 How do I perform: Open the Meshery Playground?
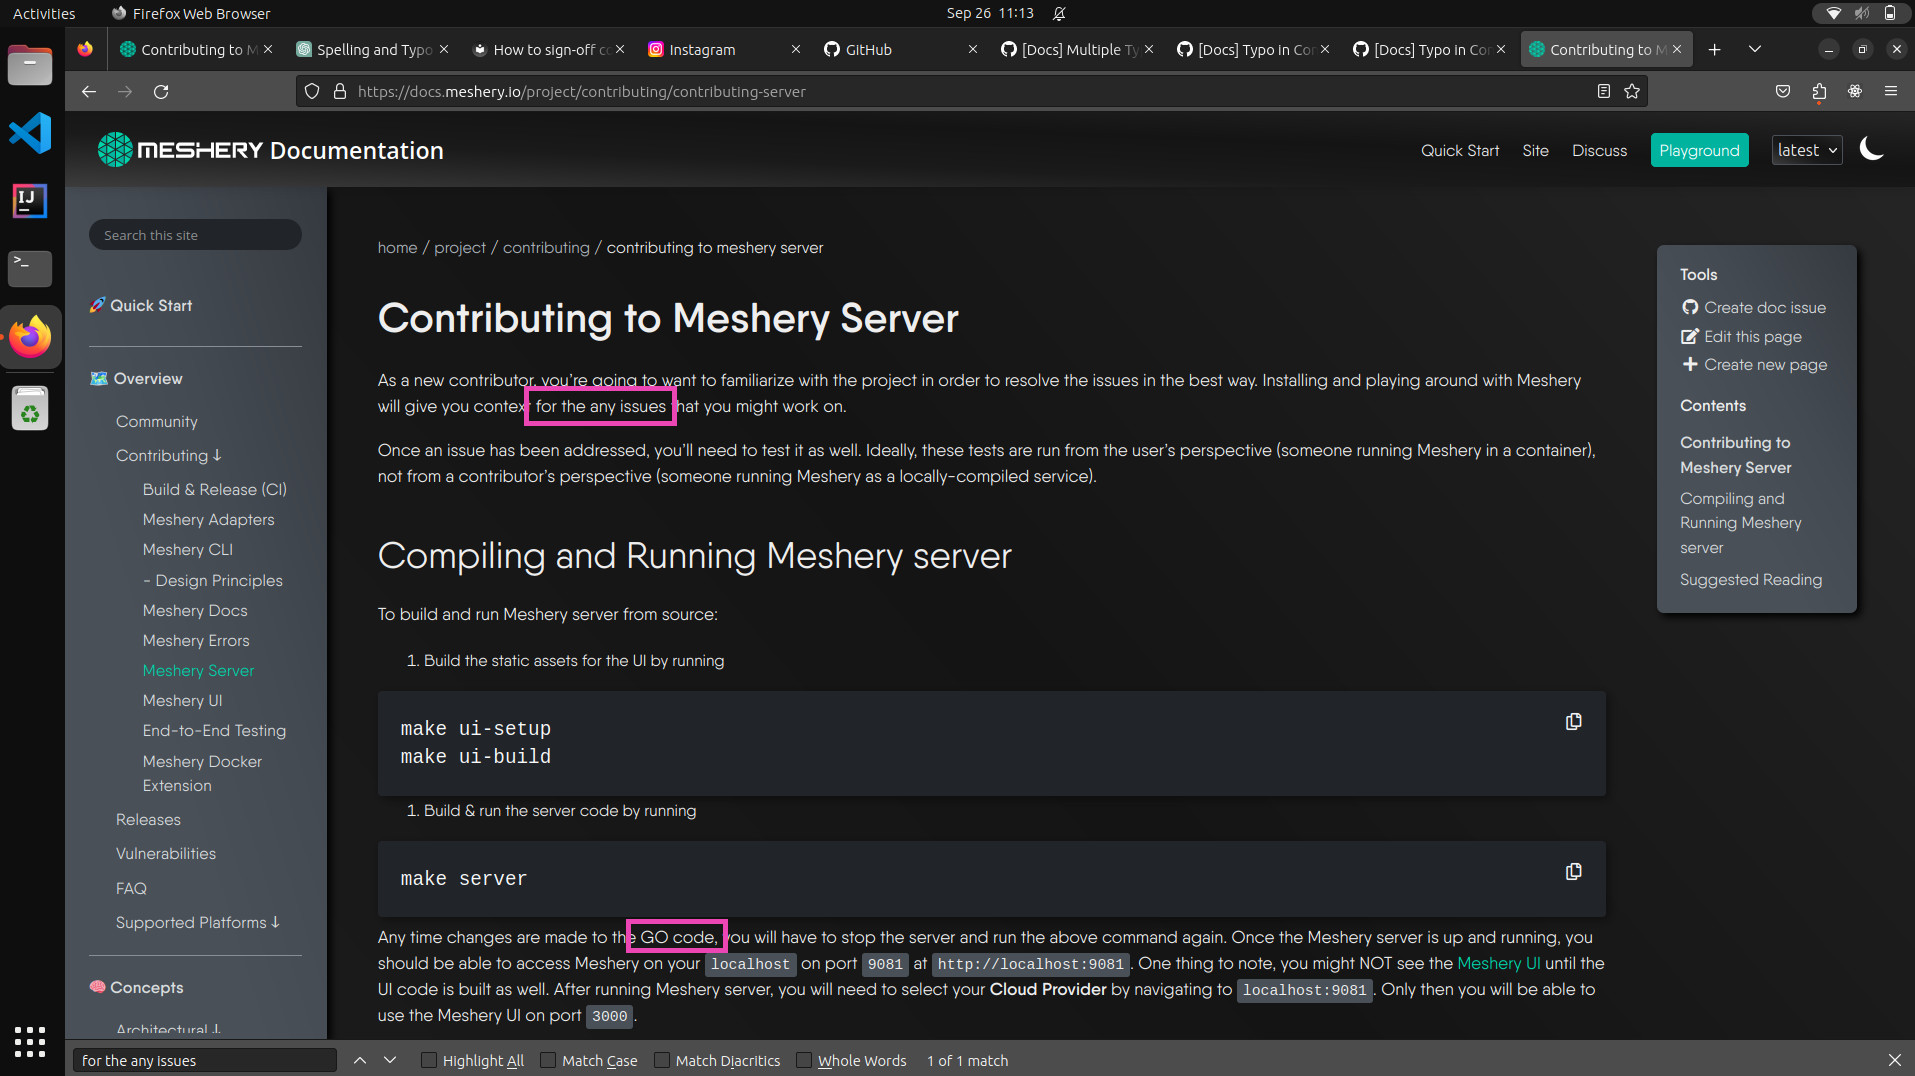[1699, 149]
